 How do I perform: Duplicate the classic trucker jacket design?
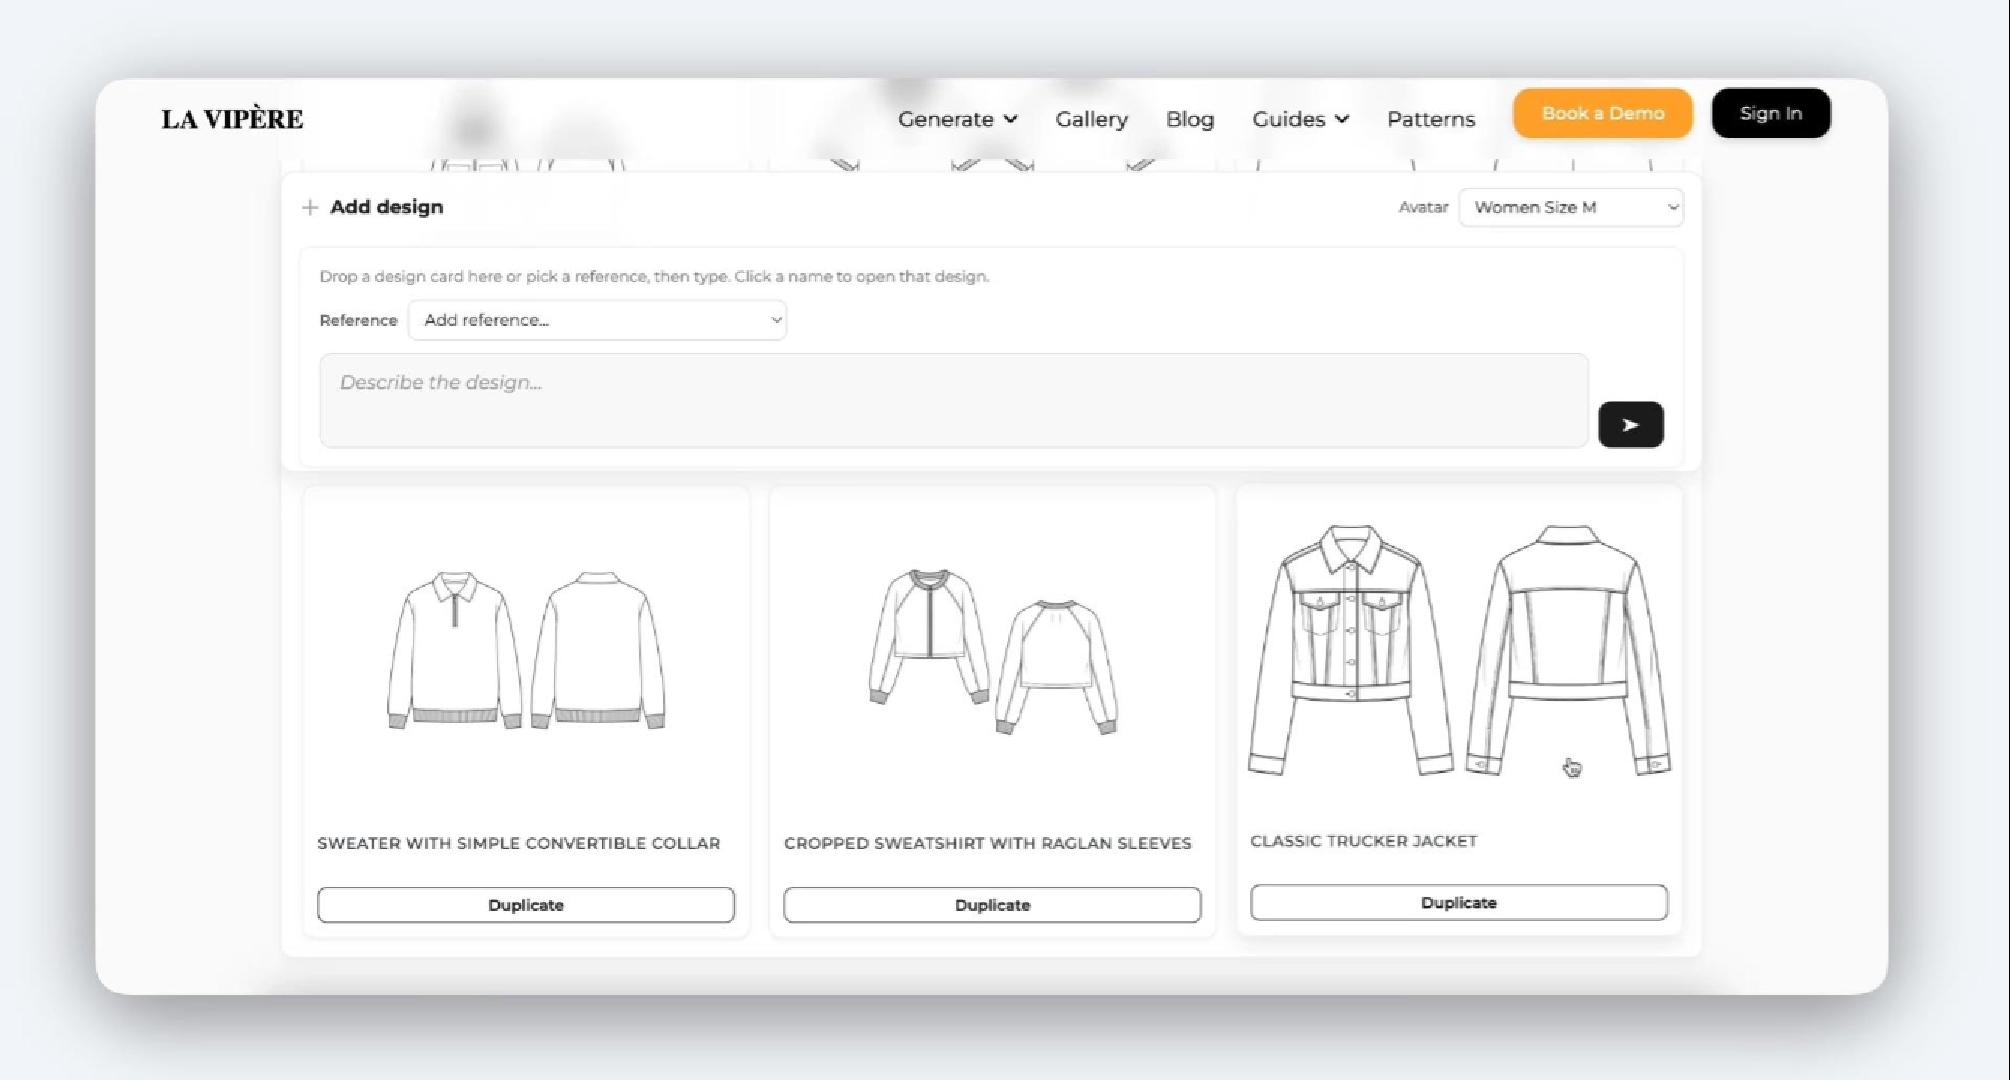1459,903
